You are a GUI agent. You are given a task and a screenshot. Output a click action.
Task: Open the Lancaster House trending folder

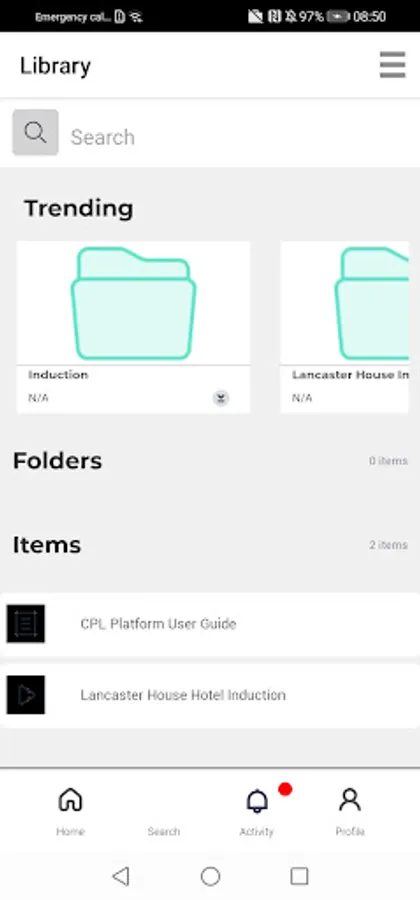pyautogui.click(x=345, y=327)
